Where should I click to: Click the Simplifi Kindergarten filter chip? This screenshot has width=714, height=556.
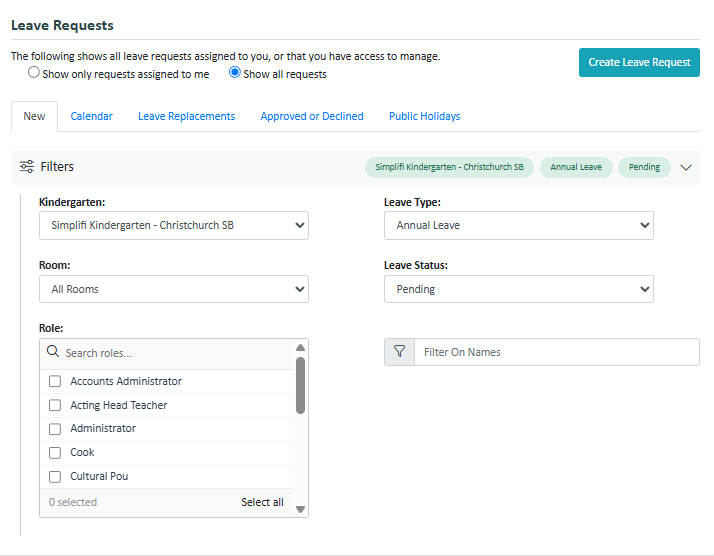[449, 167]
